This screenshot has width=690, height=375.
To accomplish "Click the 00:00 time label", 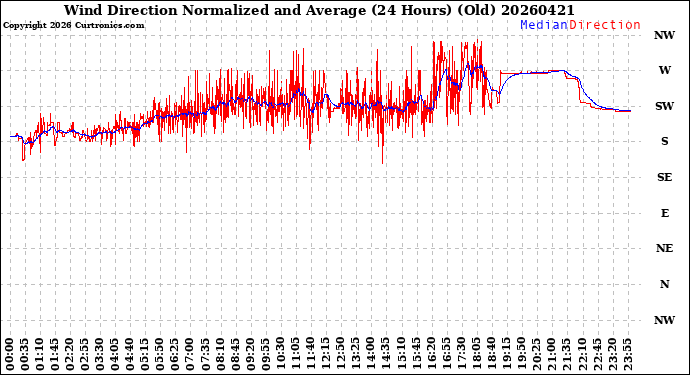I will [x=10, y=354].
